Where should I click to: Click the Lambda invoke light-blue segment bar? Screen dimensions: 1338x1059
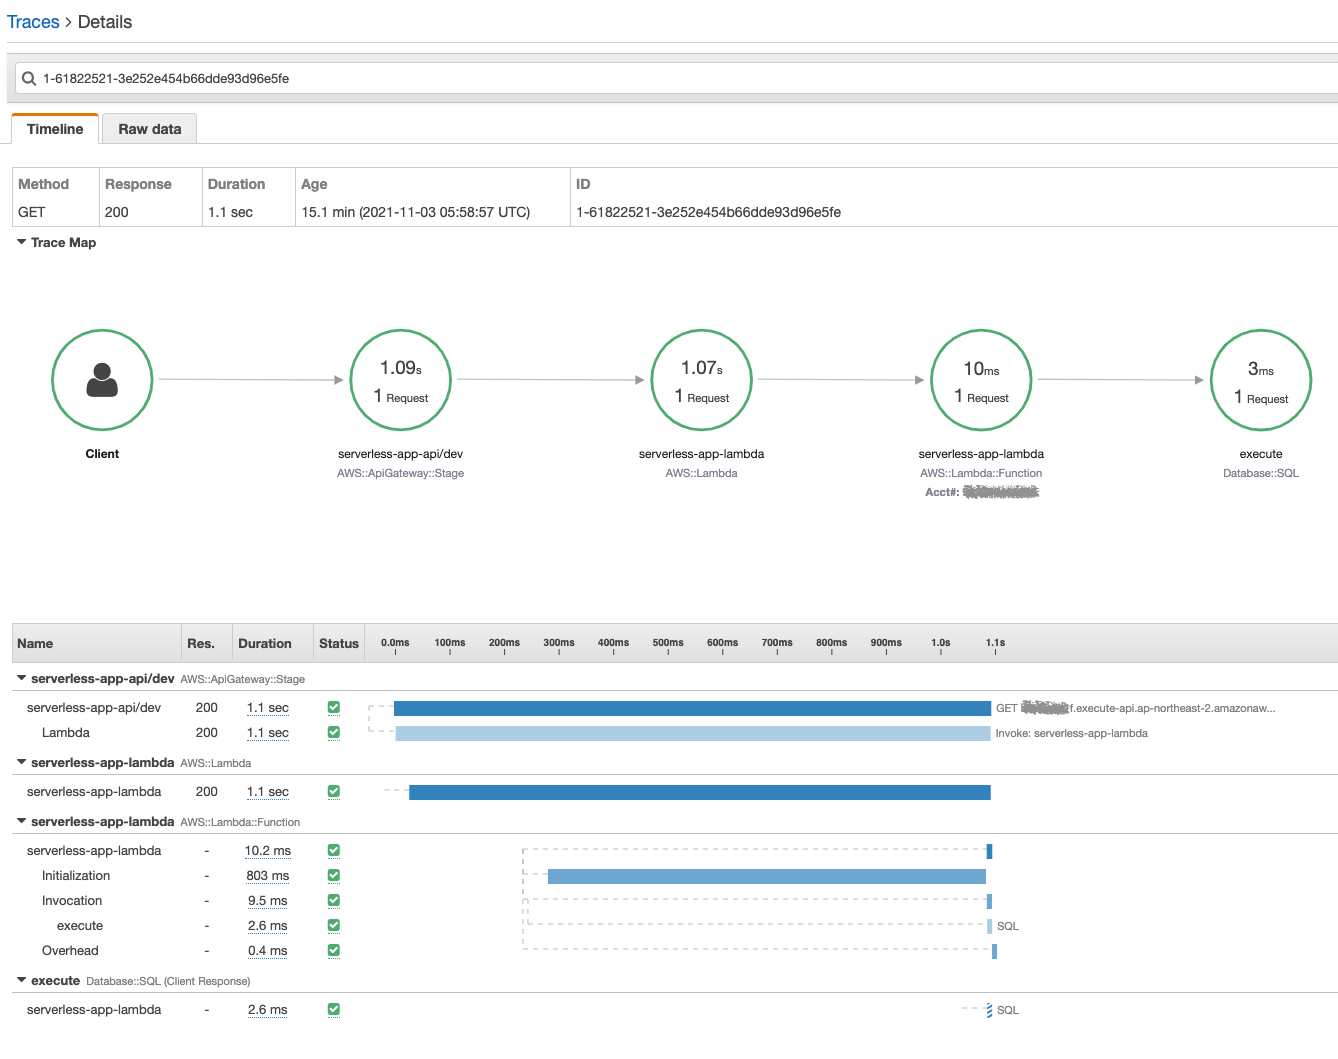[x=693, y=733]
